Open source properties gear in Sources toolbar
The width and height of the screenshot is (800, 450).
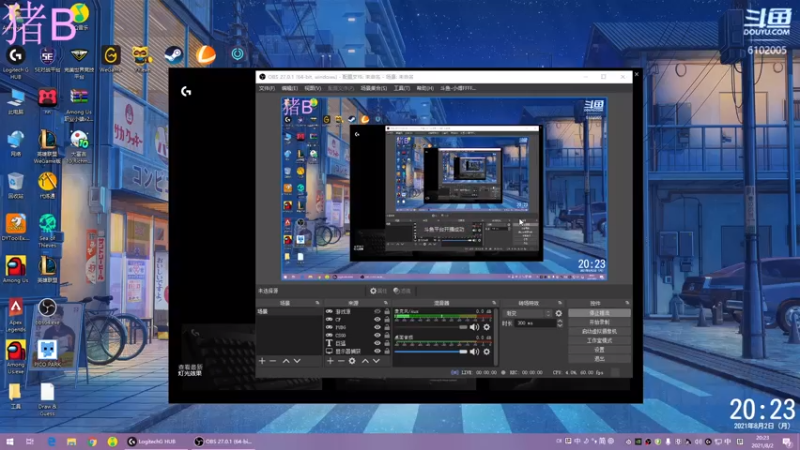tap(352, 361)
